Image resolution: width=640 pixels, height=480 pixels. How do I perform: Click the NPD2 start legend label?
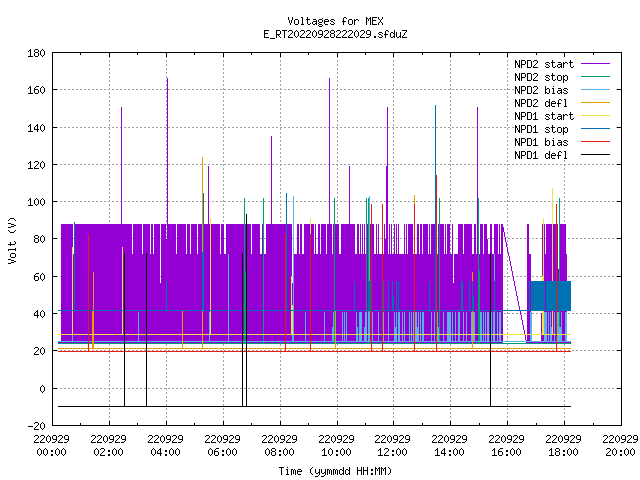point(544,64)
